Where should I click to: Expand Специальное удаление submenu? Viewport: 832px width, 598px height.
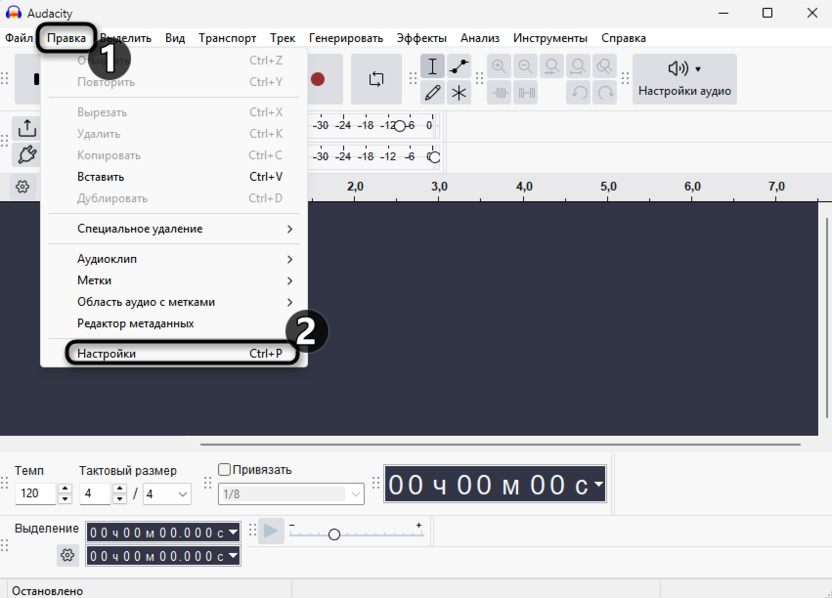185,229
